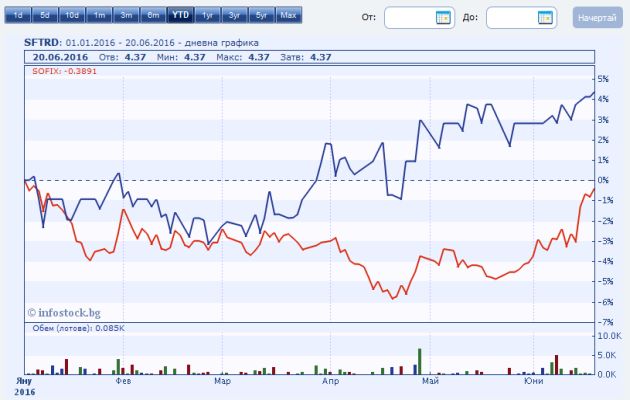Screen dimensions: 630x400
Task: Select the 5d time range tab
Action: (45, 15)
